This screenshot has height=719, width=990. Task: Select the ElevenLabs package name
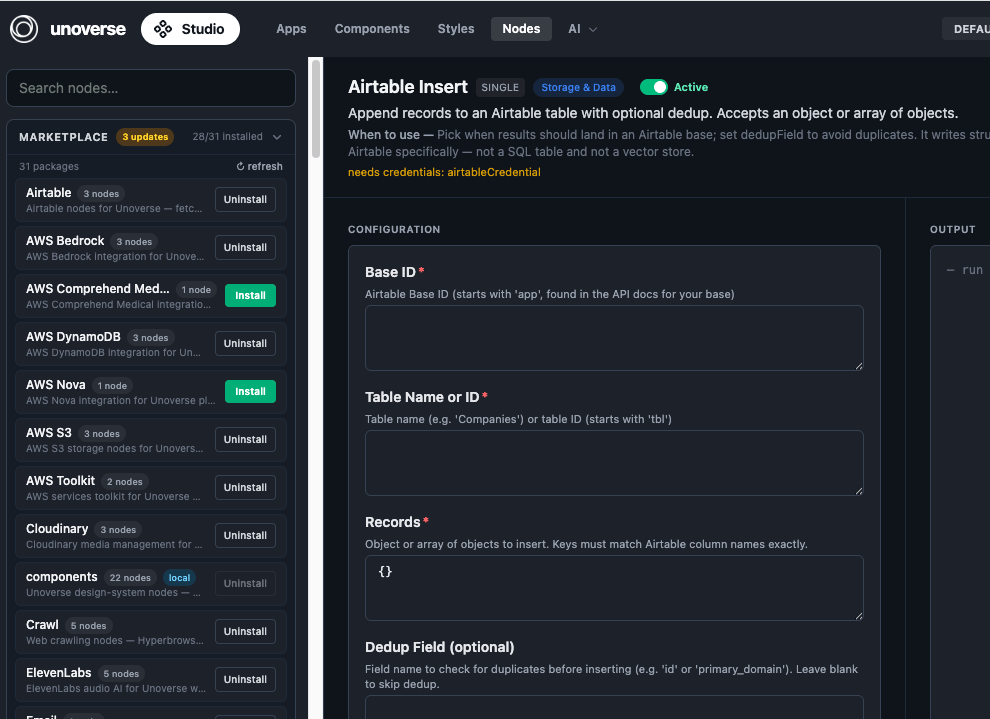pos(59,672)
